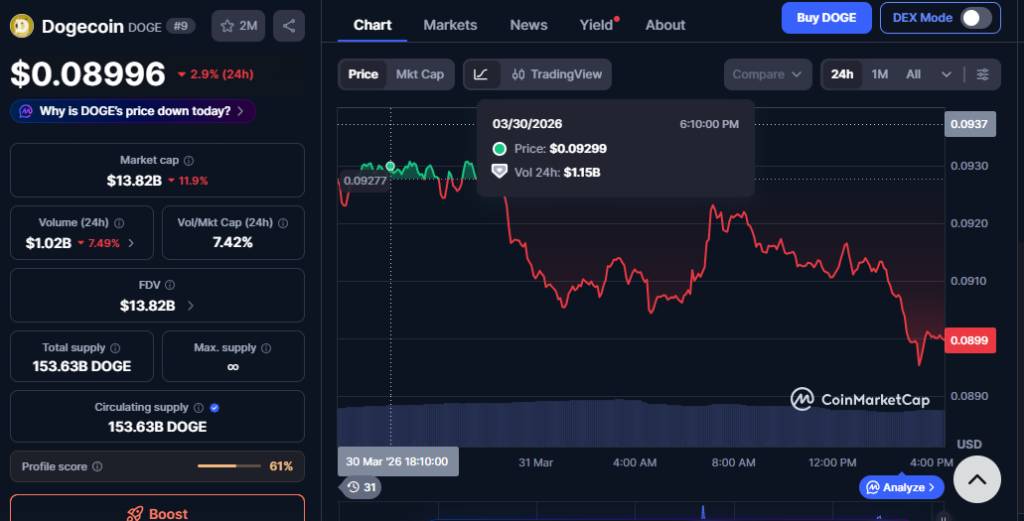Click the events history icon labeled 31
Image resolution: width=1024 pixels, height=521 pixels.
point(360,487)
